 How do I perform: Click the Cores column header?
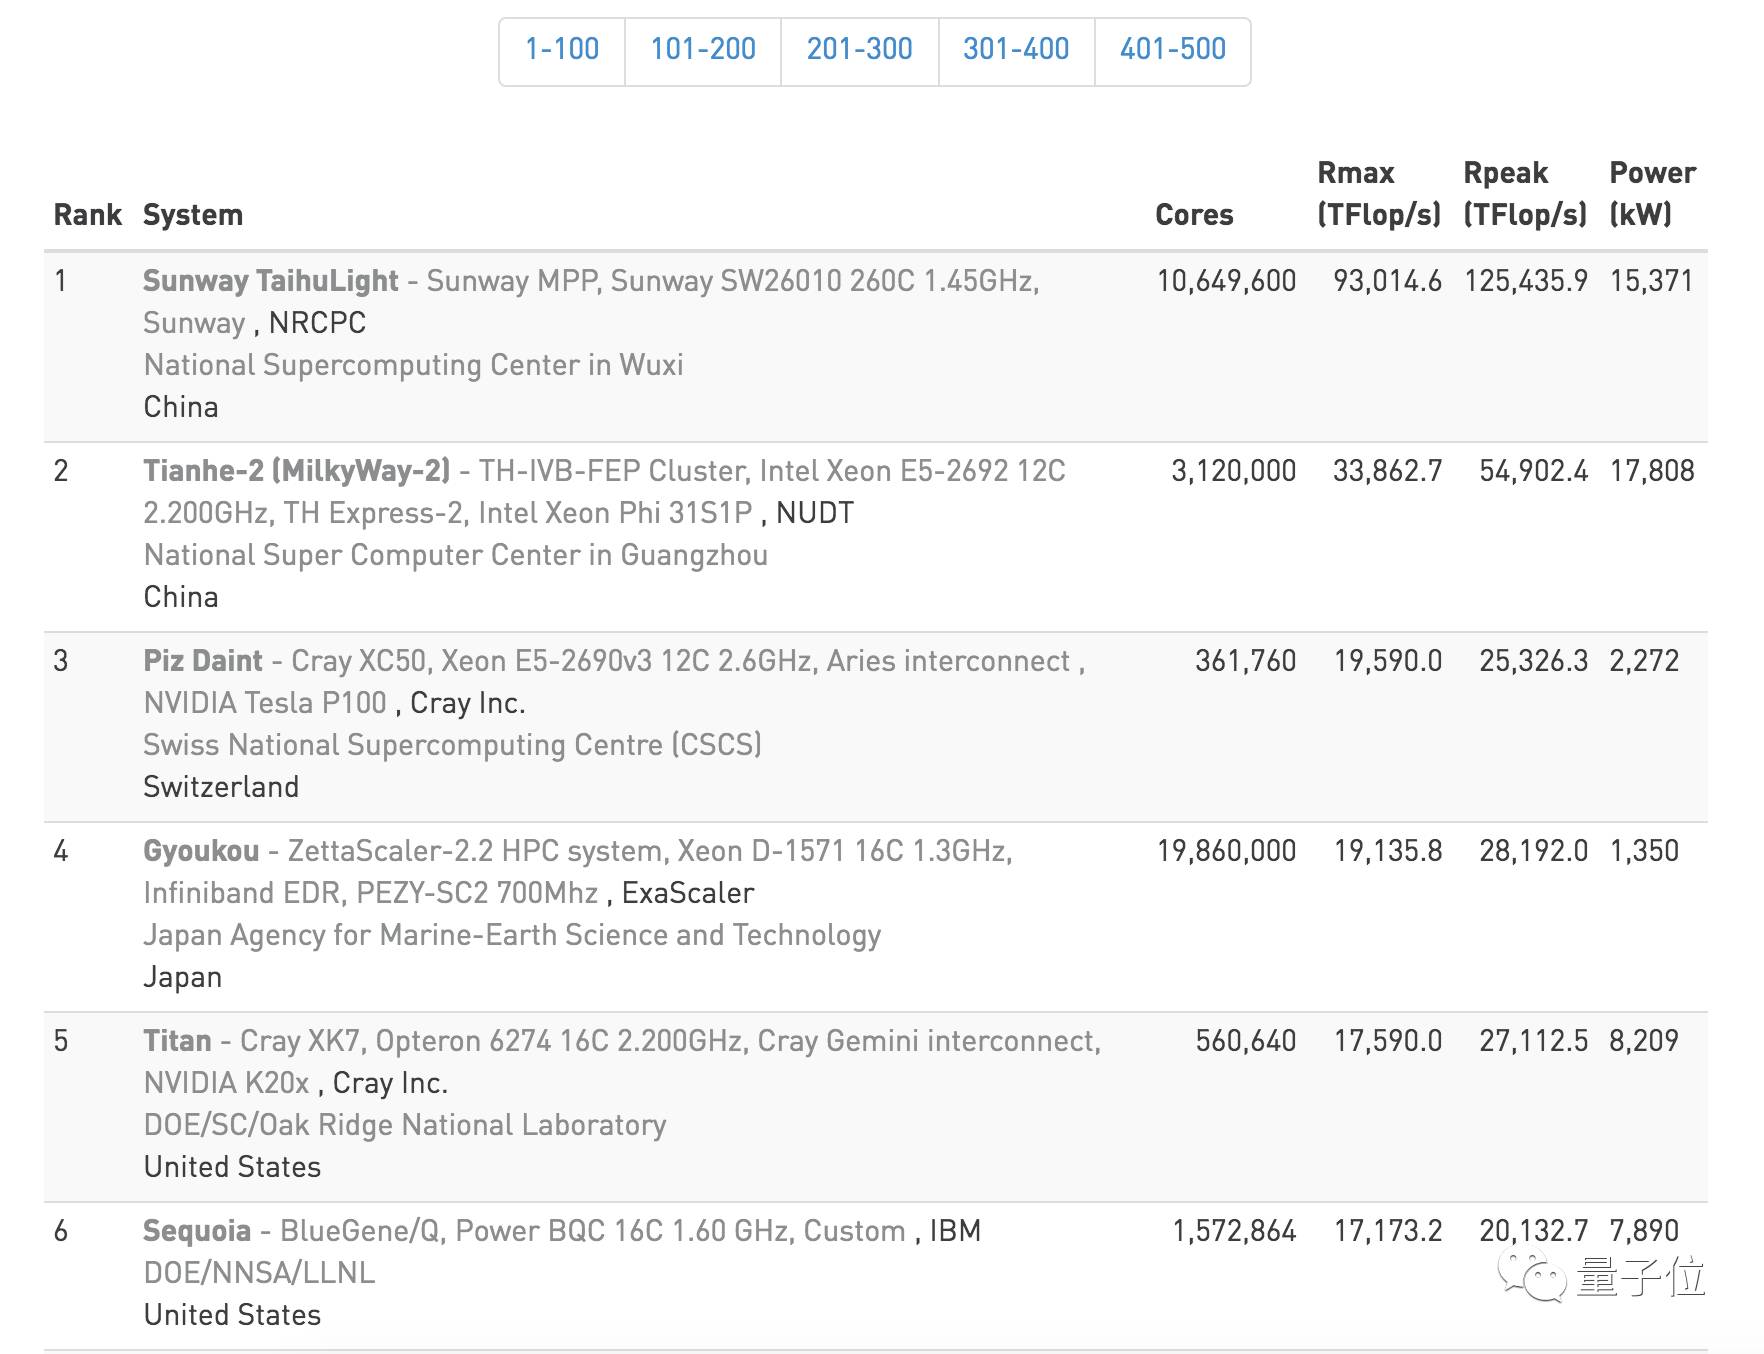click(1194, 215)
